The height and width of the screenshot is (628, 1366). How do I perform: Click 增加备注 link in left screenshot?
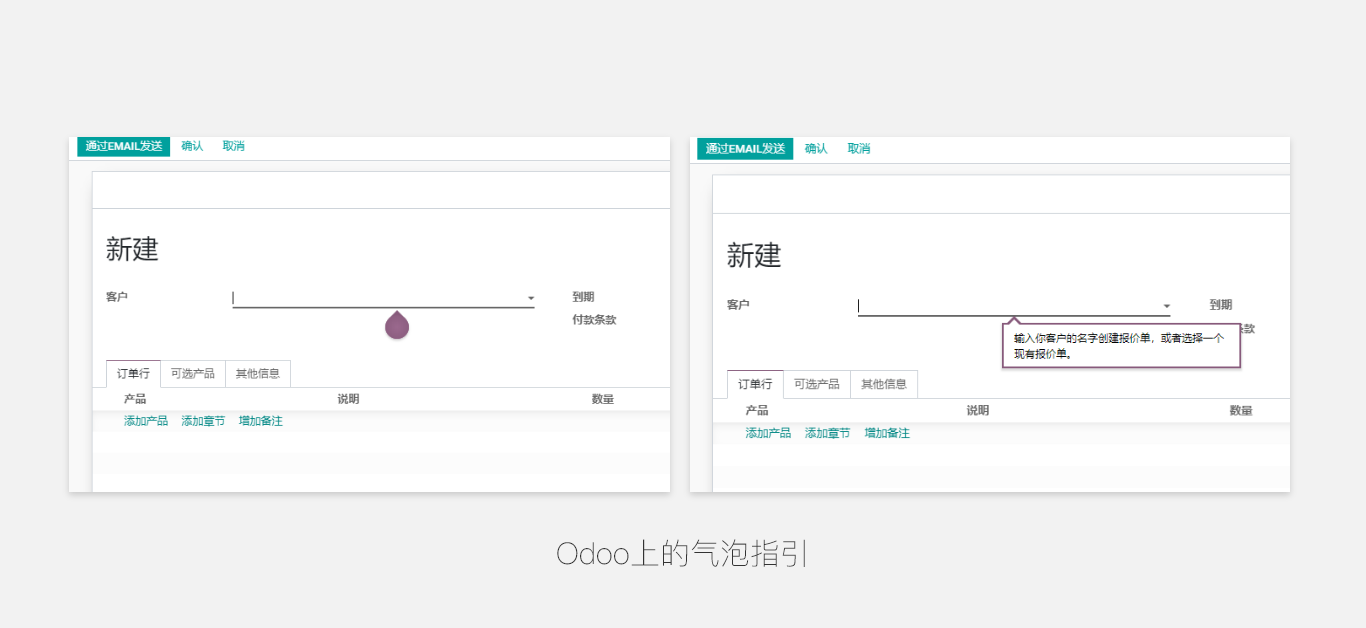[261, 421]
